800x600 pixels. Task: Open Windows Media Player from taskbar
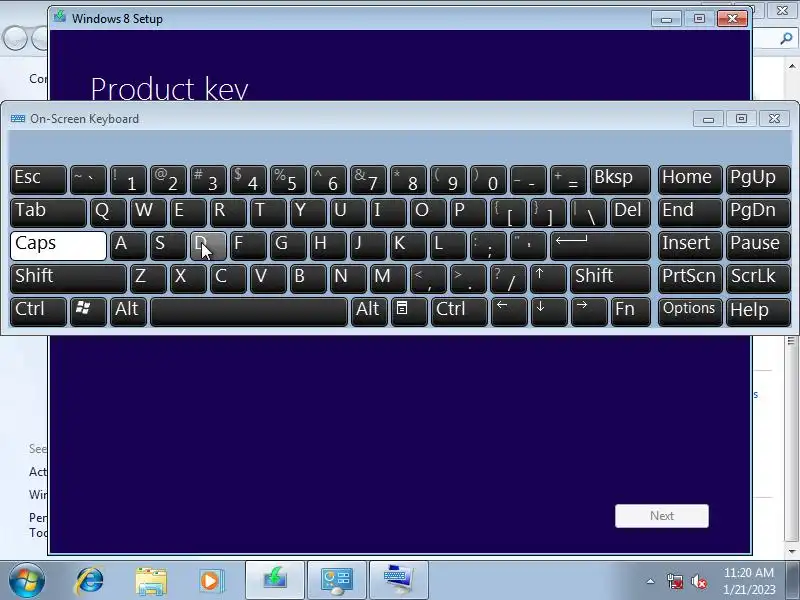(211, 581)
